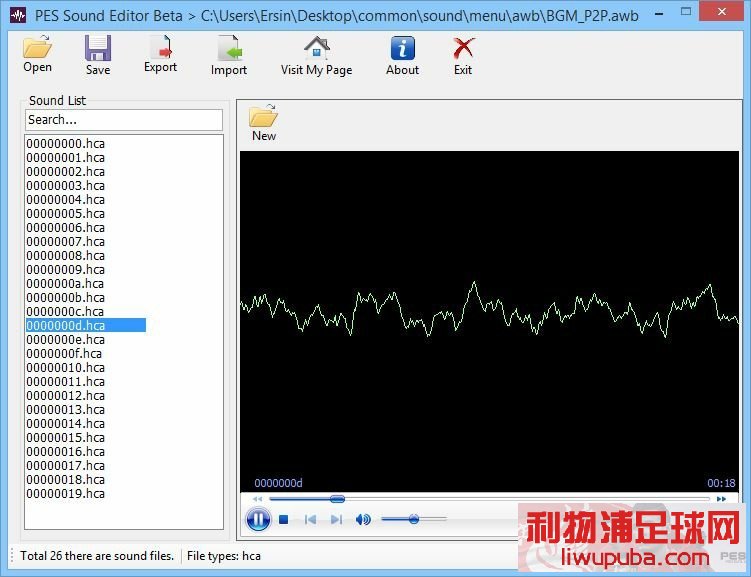Viewport: 751px width, 577px height.
Task: Fast forward using double right arrows
Action: tap(721, 499)
